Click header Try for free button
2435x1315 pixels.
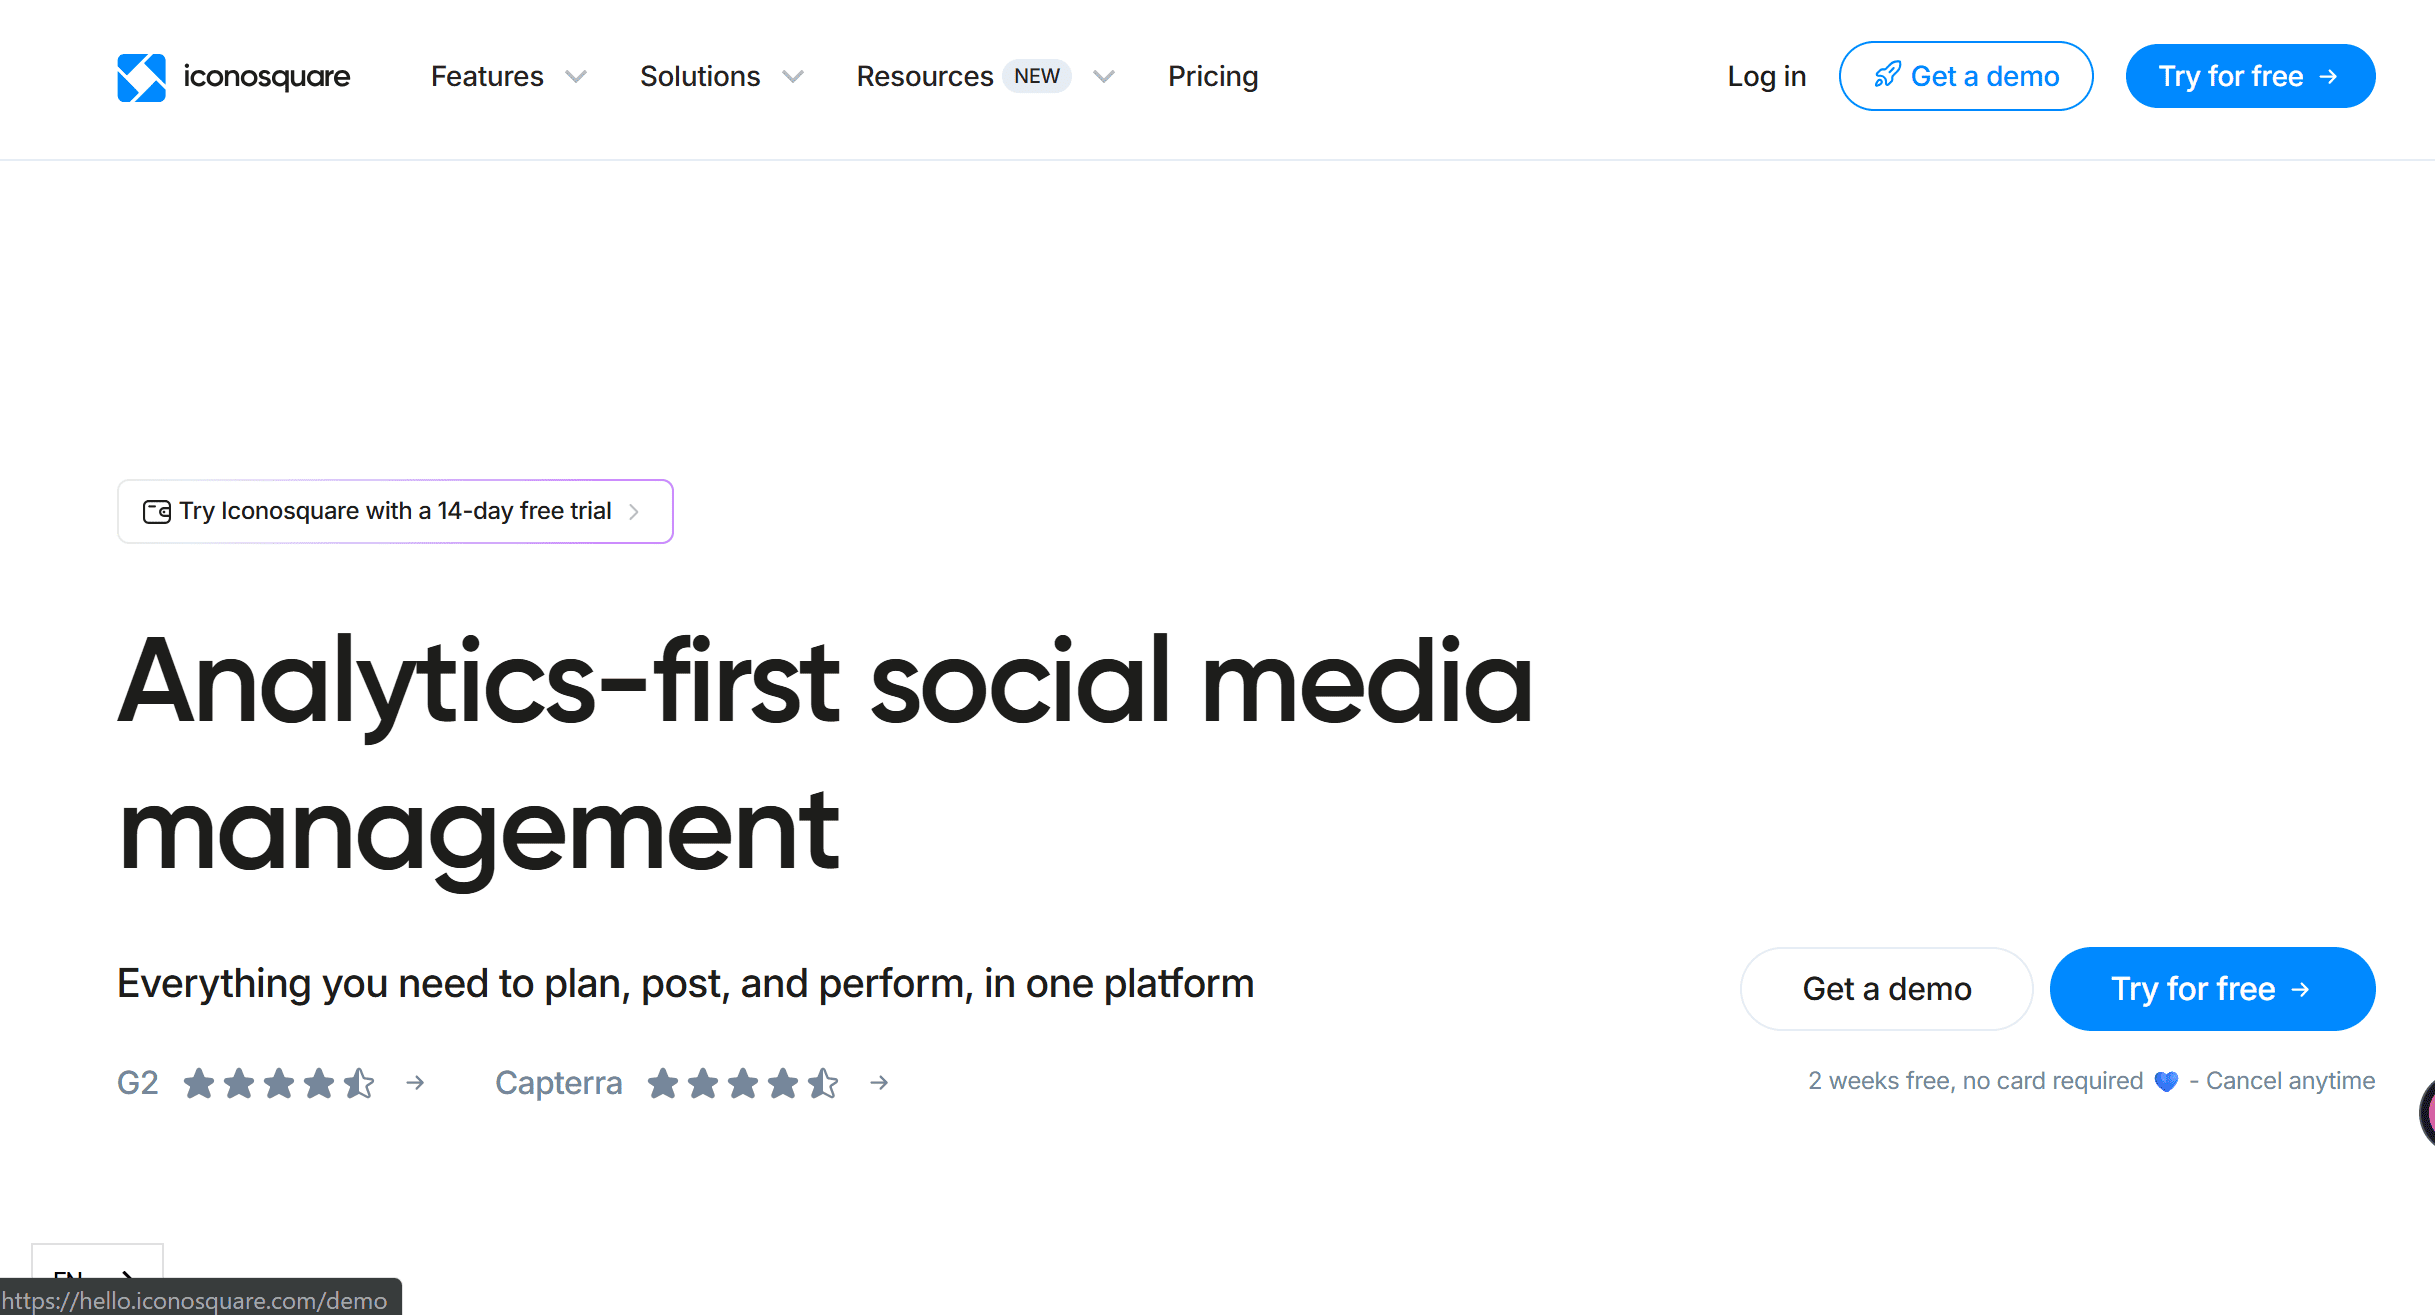pyautogui.click(x=2249, y=76)
